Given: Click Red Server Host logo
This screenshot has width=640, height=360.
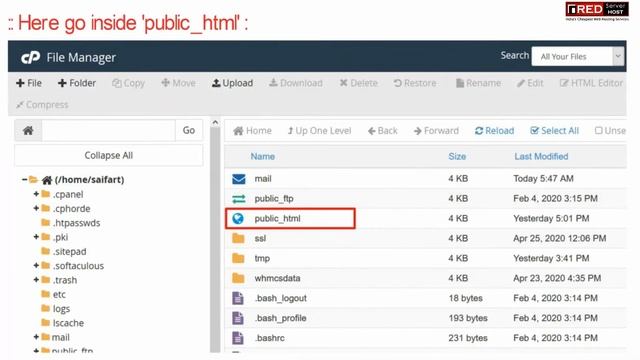Looking at the screenshot, I should [x=596, y=11].
